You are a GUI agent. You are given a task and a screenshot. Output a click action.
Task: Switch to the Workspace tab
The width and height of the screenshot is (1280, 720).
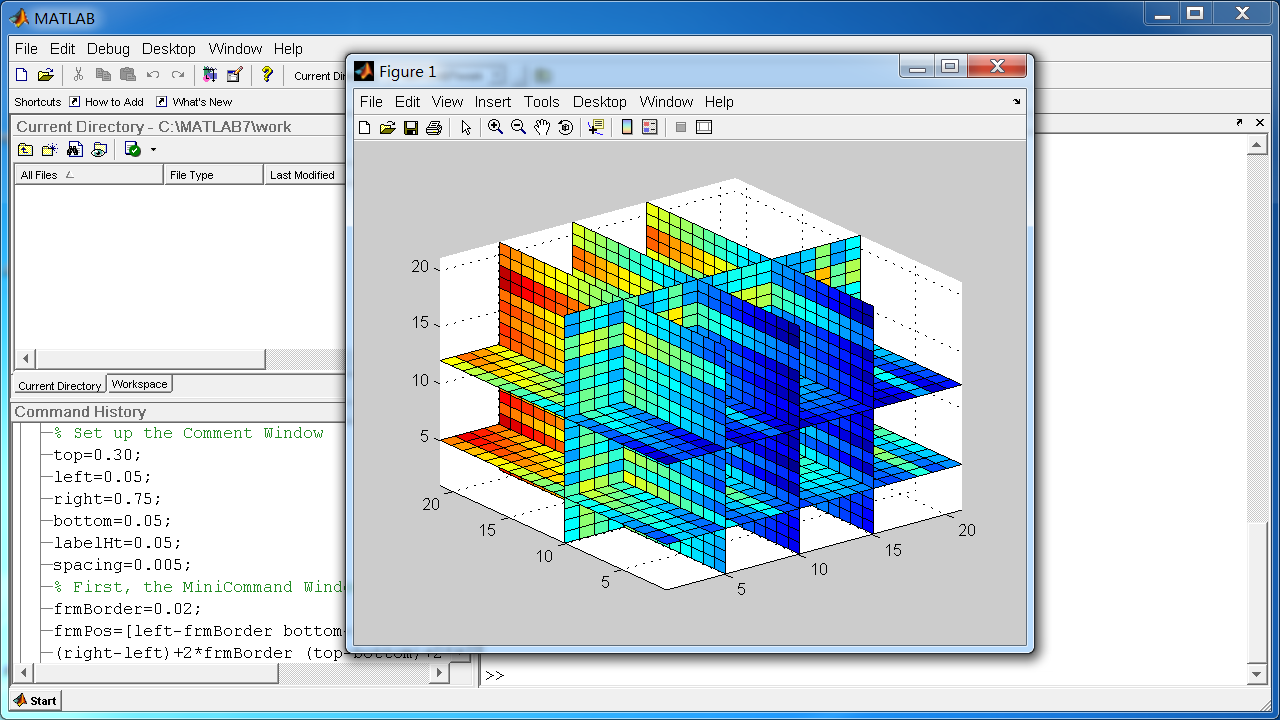[139, 384]
